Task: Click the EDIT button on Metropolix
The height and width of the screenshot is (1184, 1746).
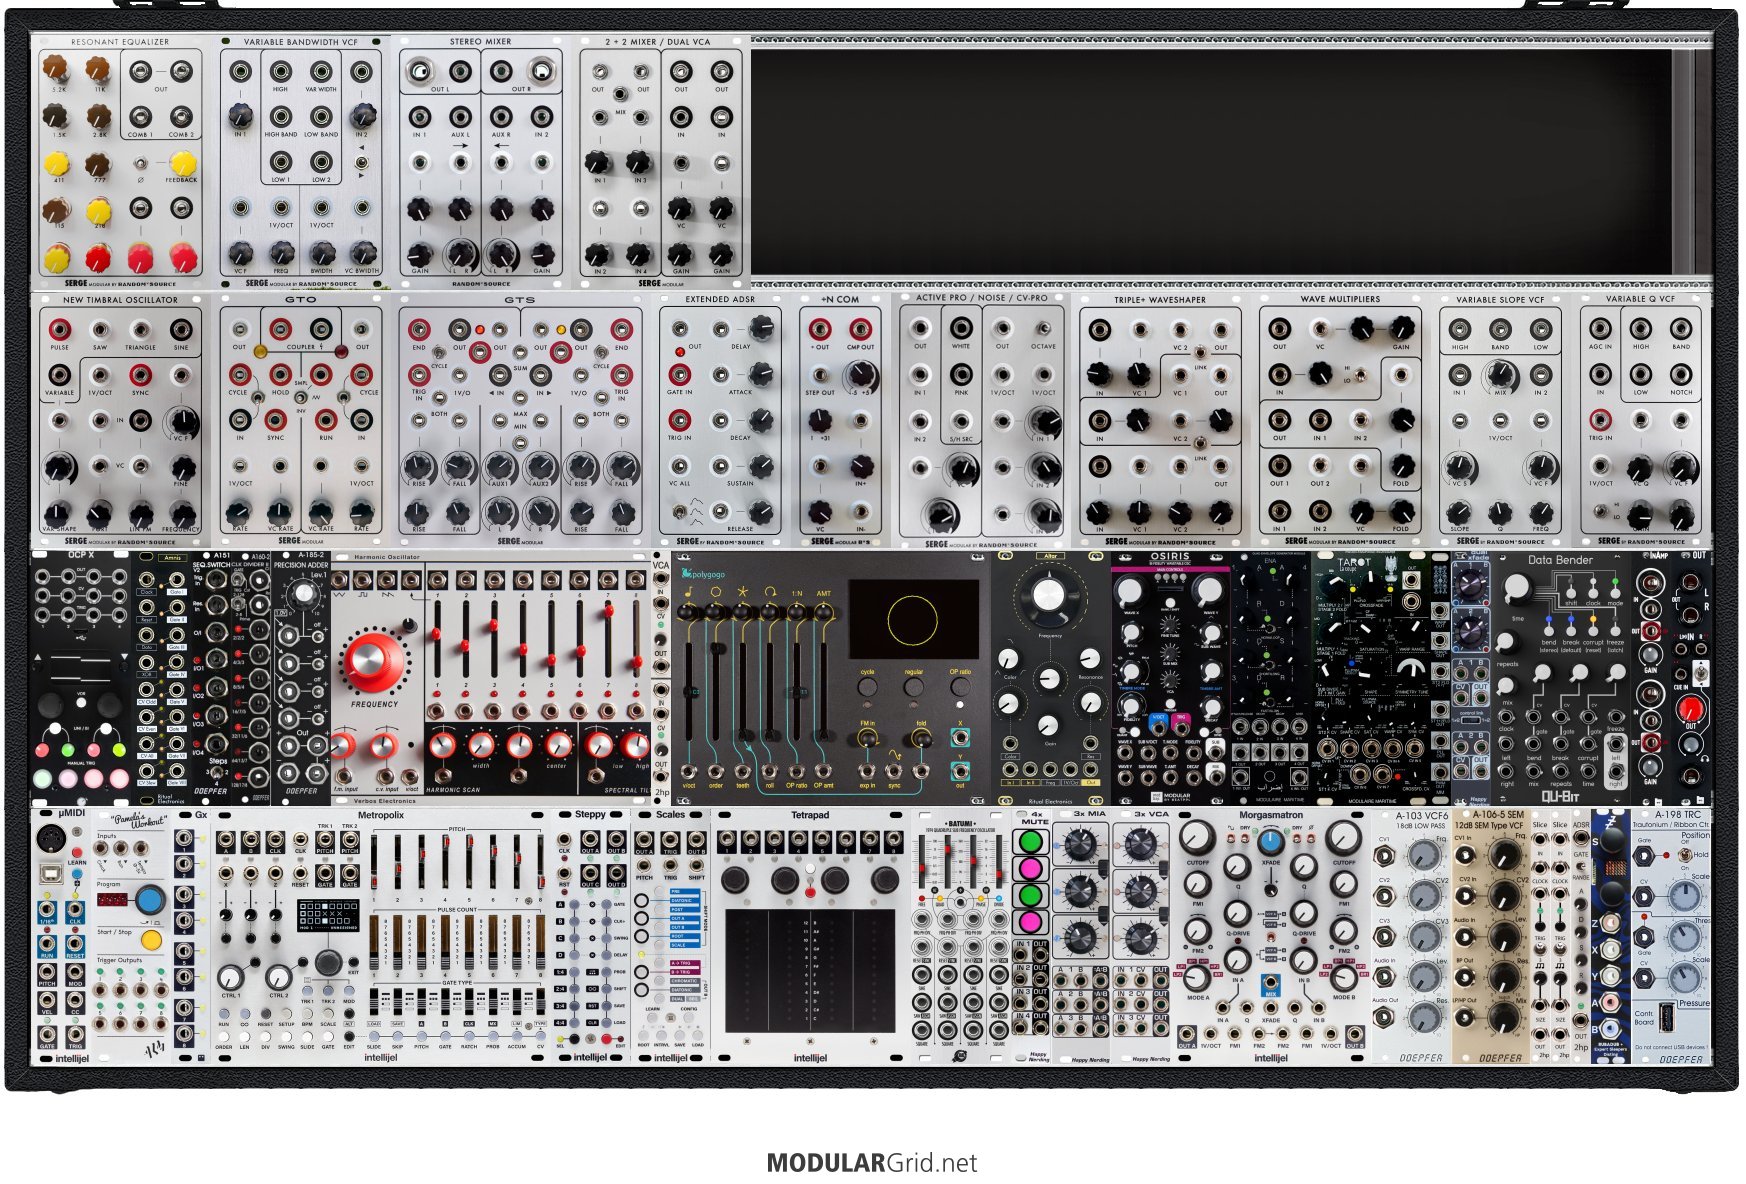Action: point(349,1038)
